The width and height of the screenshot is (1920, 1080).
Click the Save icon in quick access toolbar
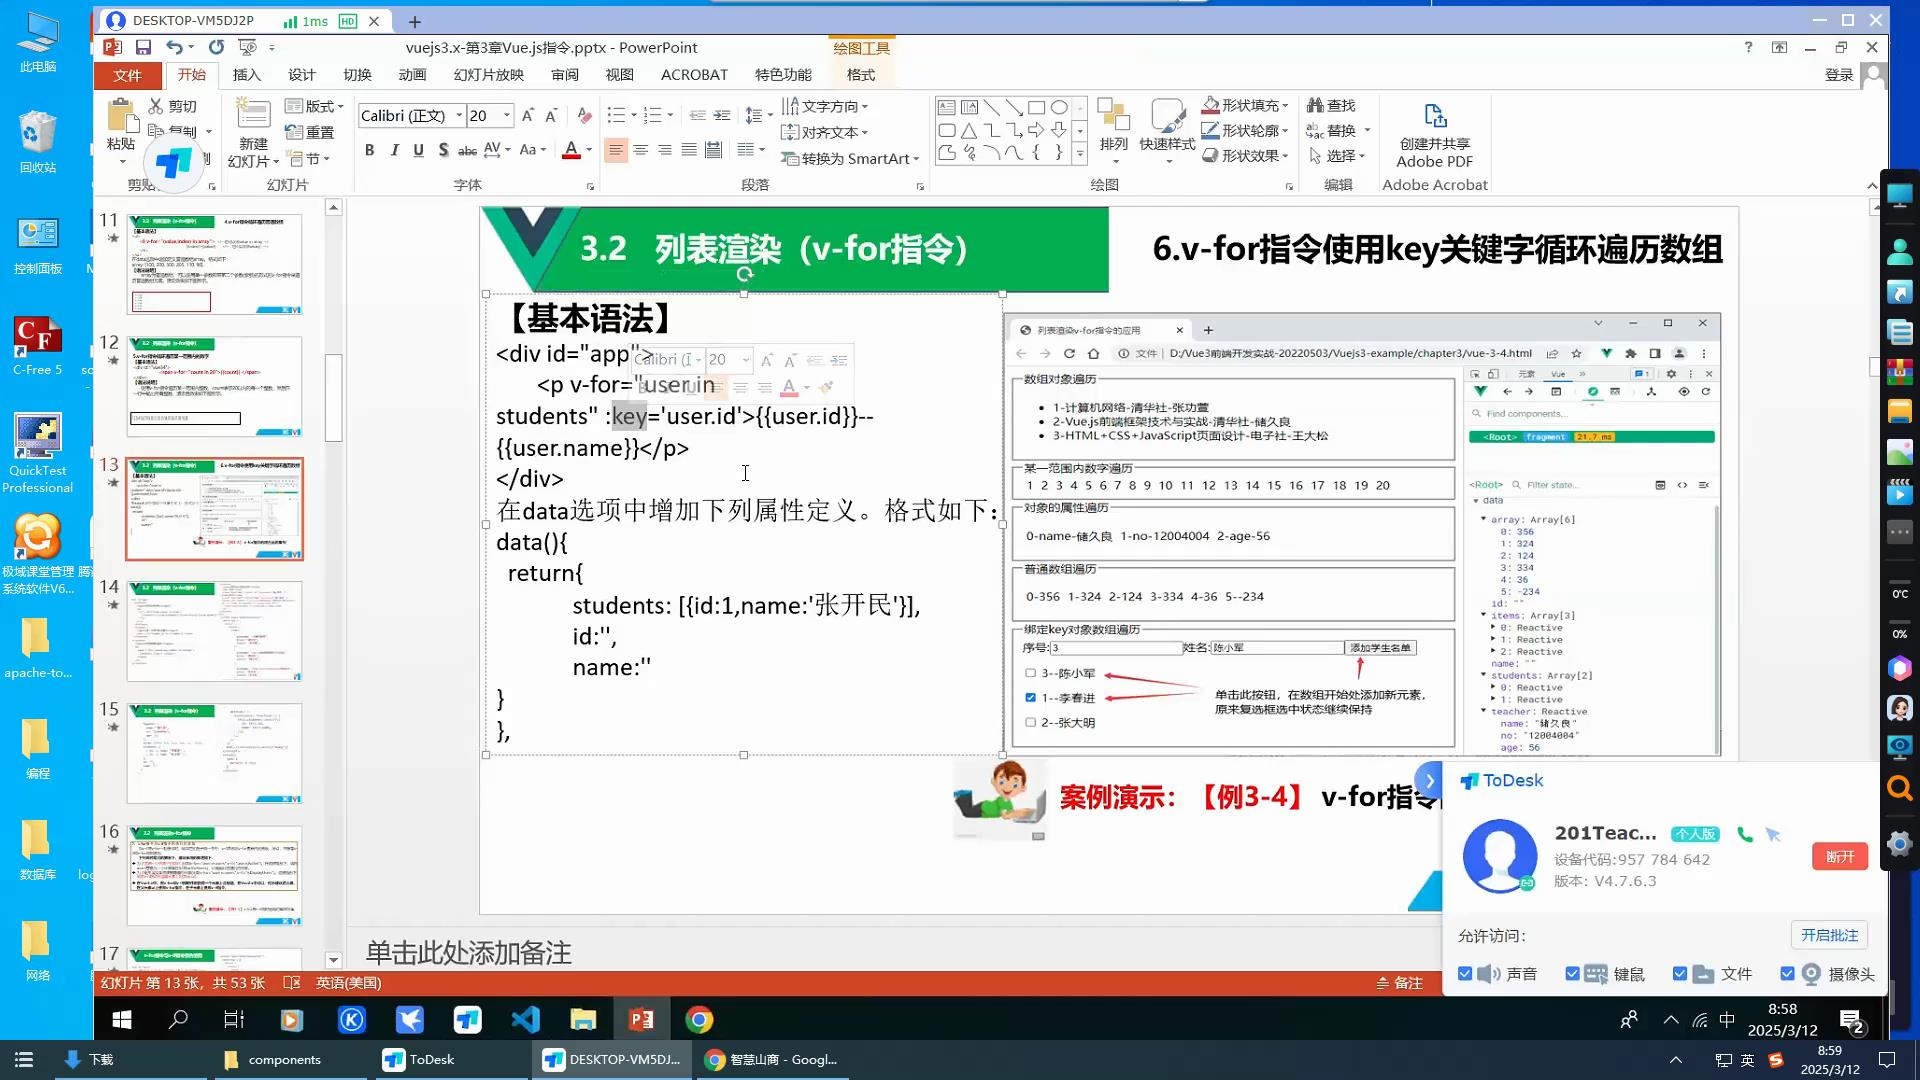(x=143, y=47)
